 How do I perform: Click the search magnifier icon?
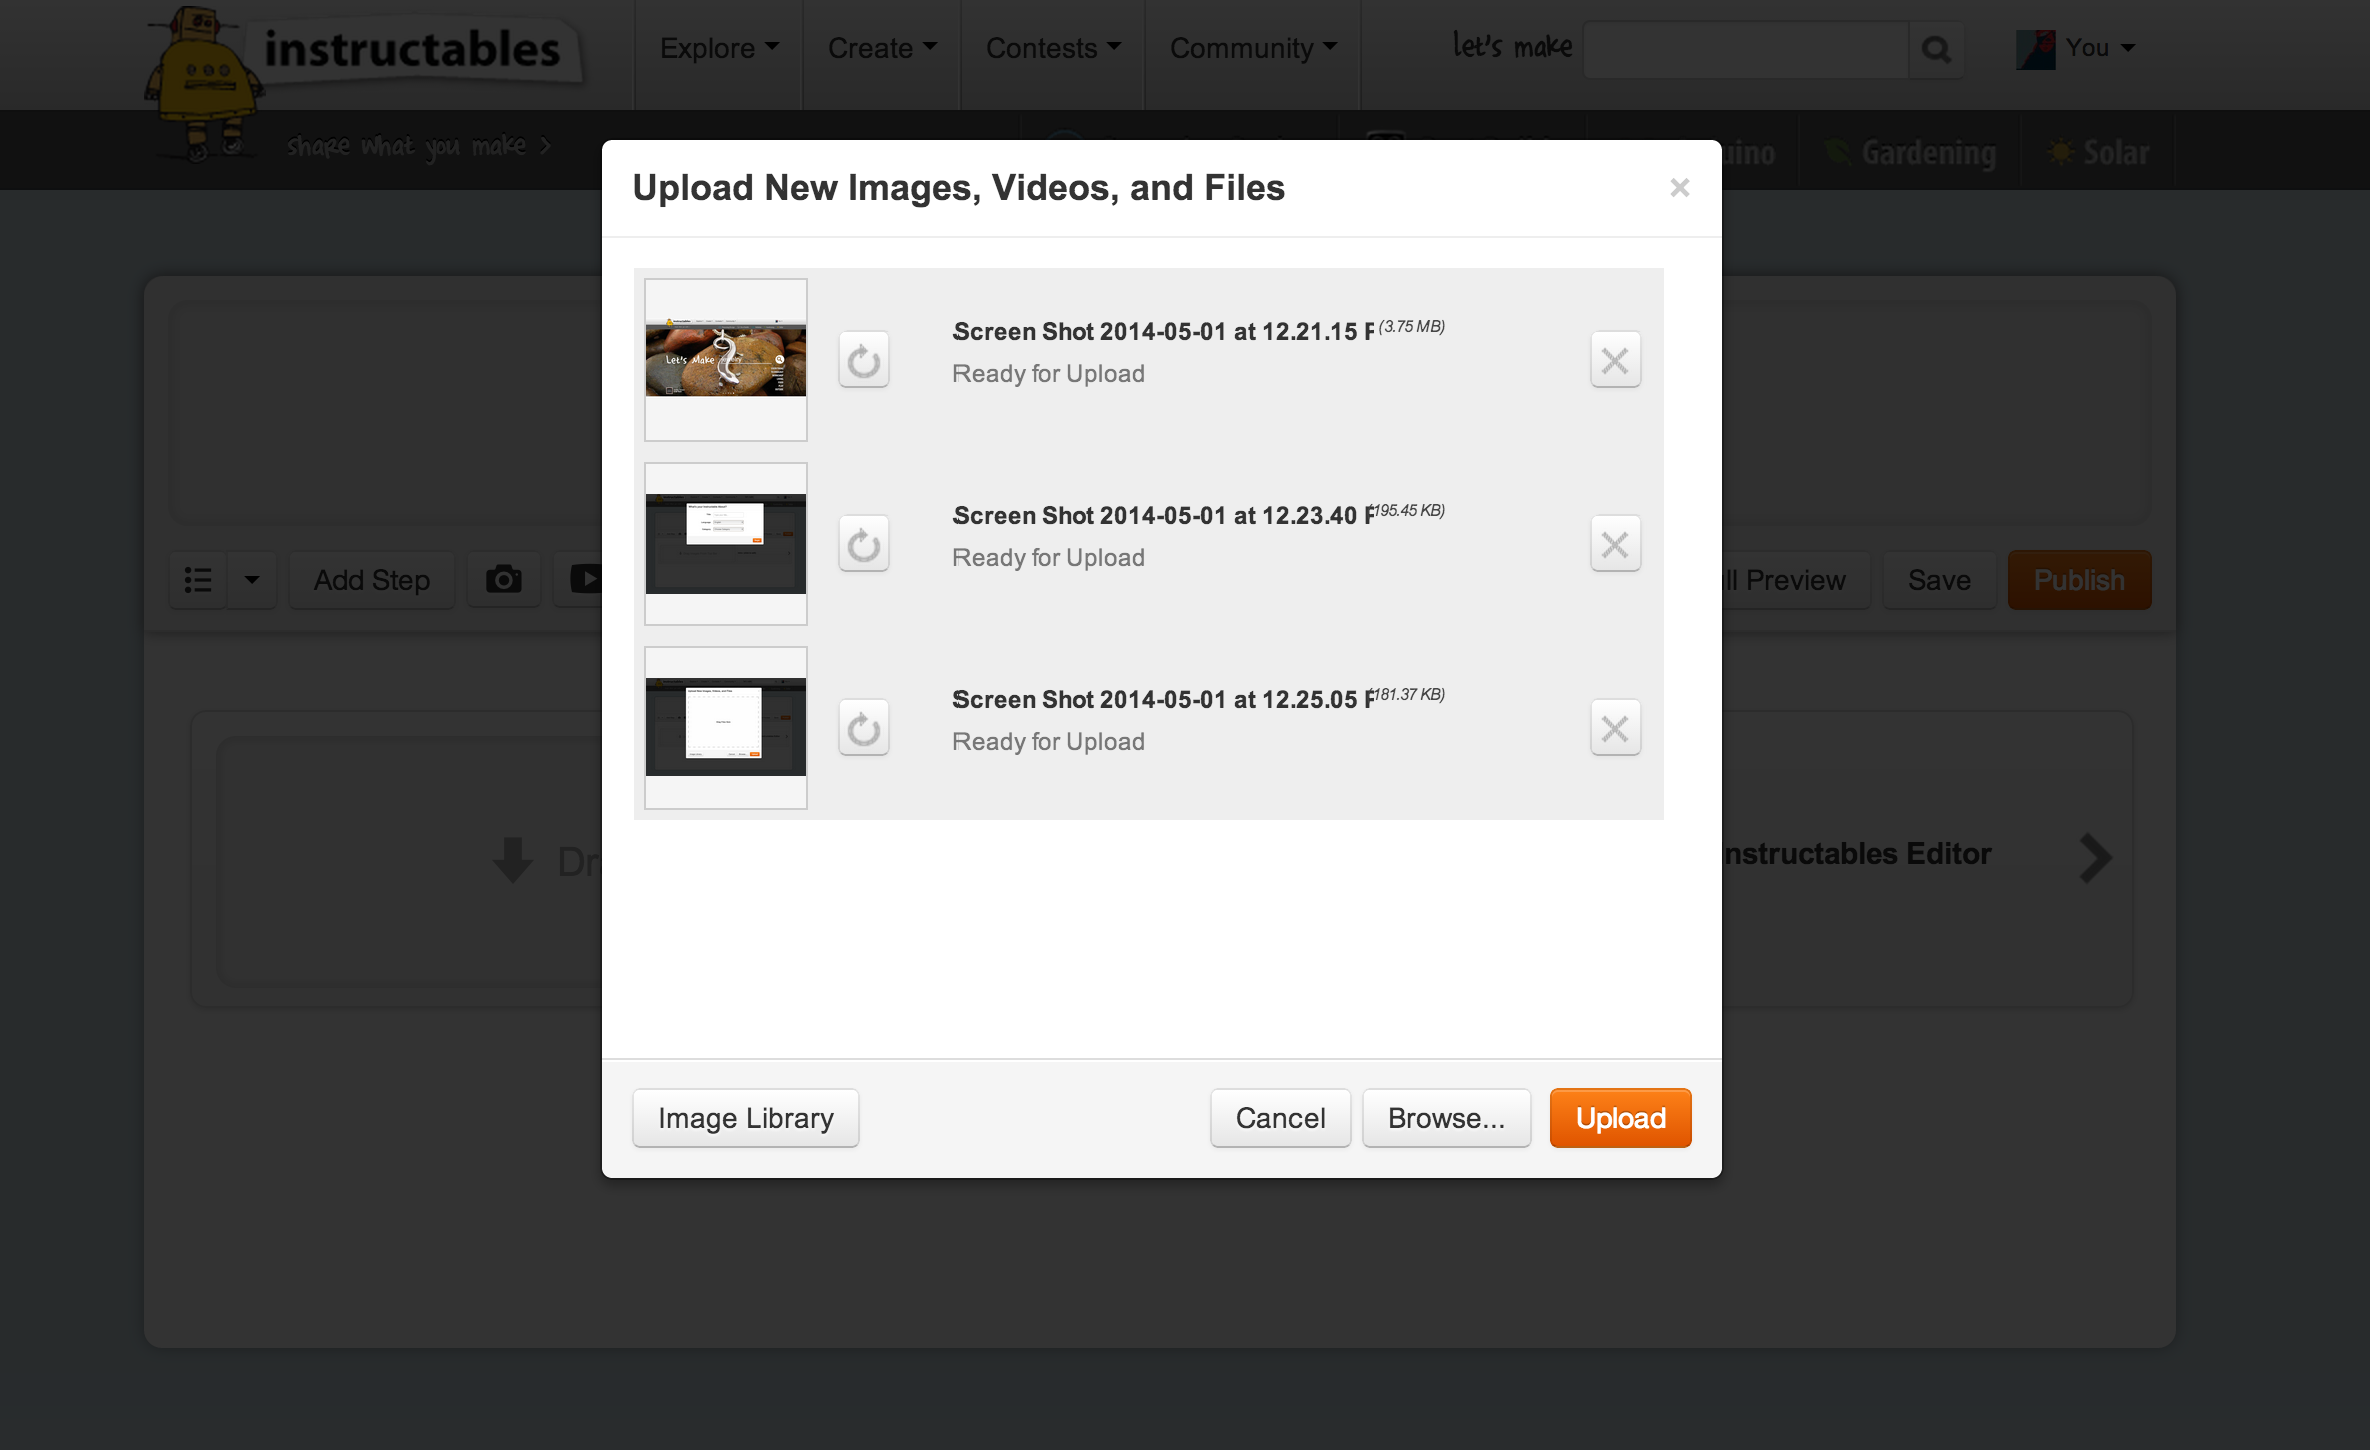pyautogui.click(x=1936, y=48)
